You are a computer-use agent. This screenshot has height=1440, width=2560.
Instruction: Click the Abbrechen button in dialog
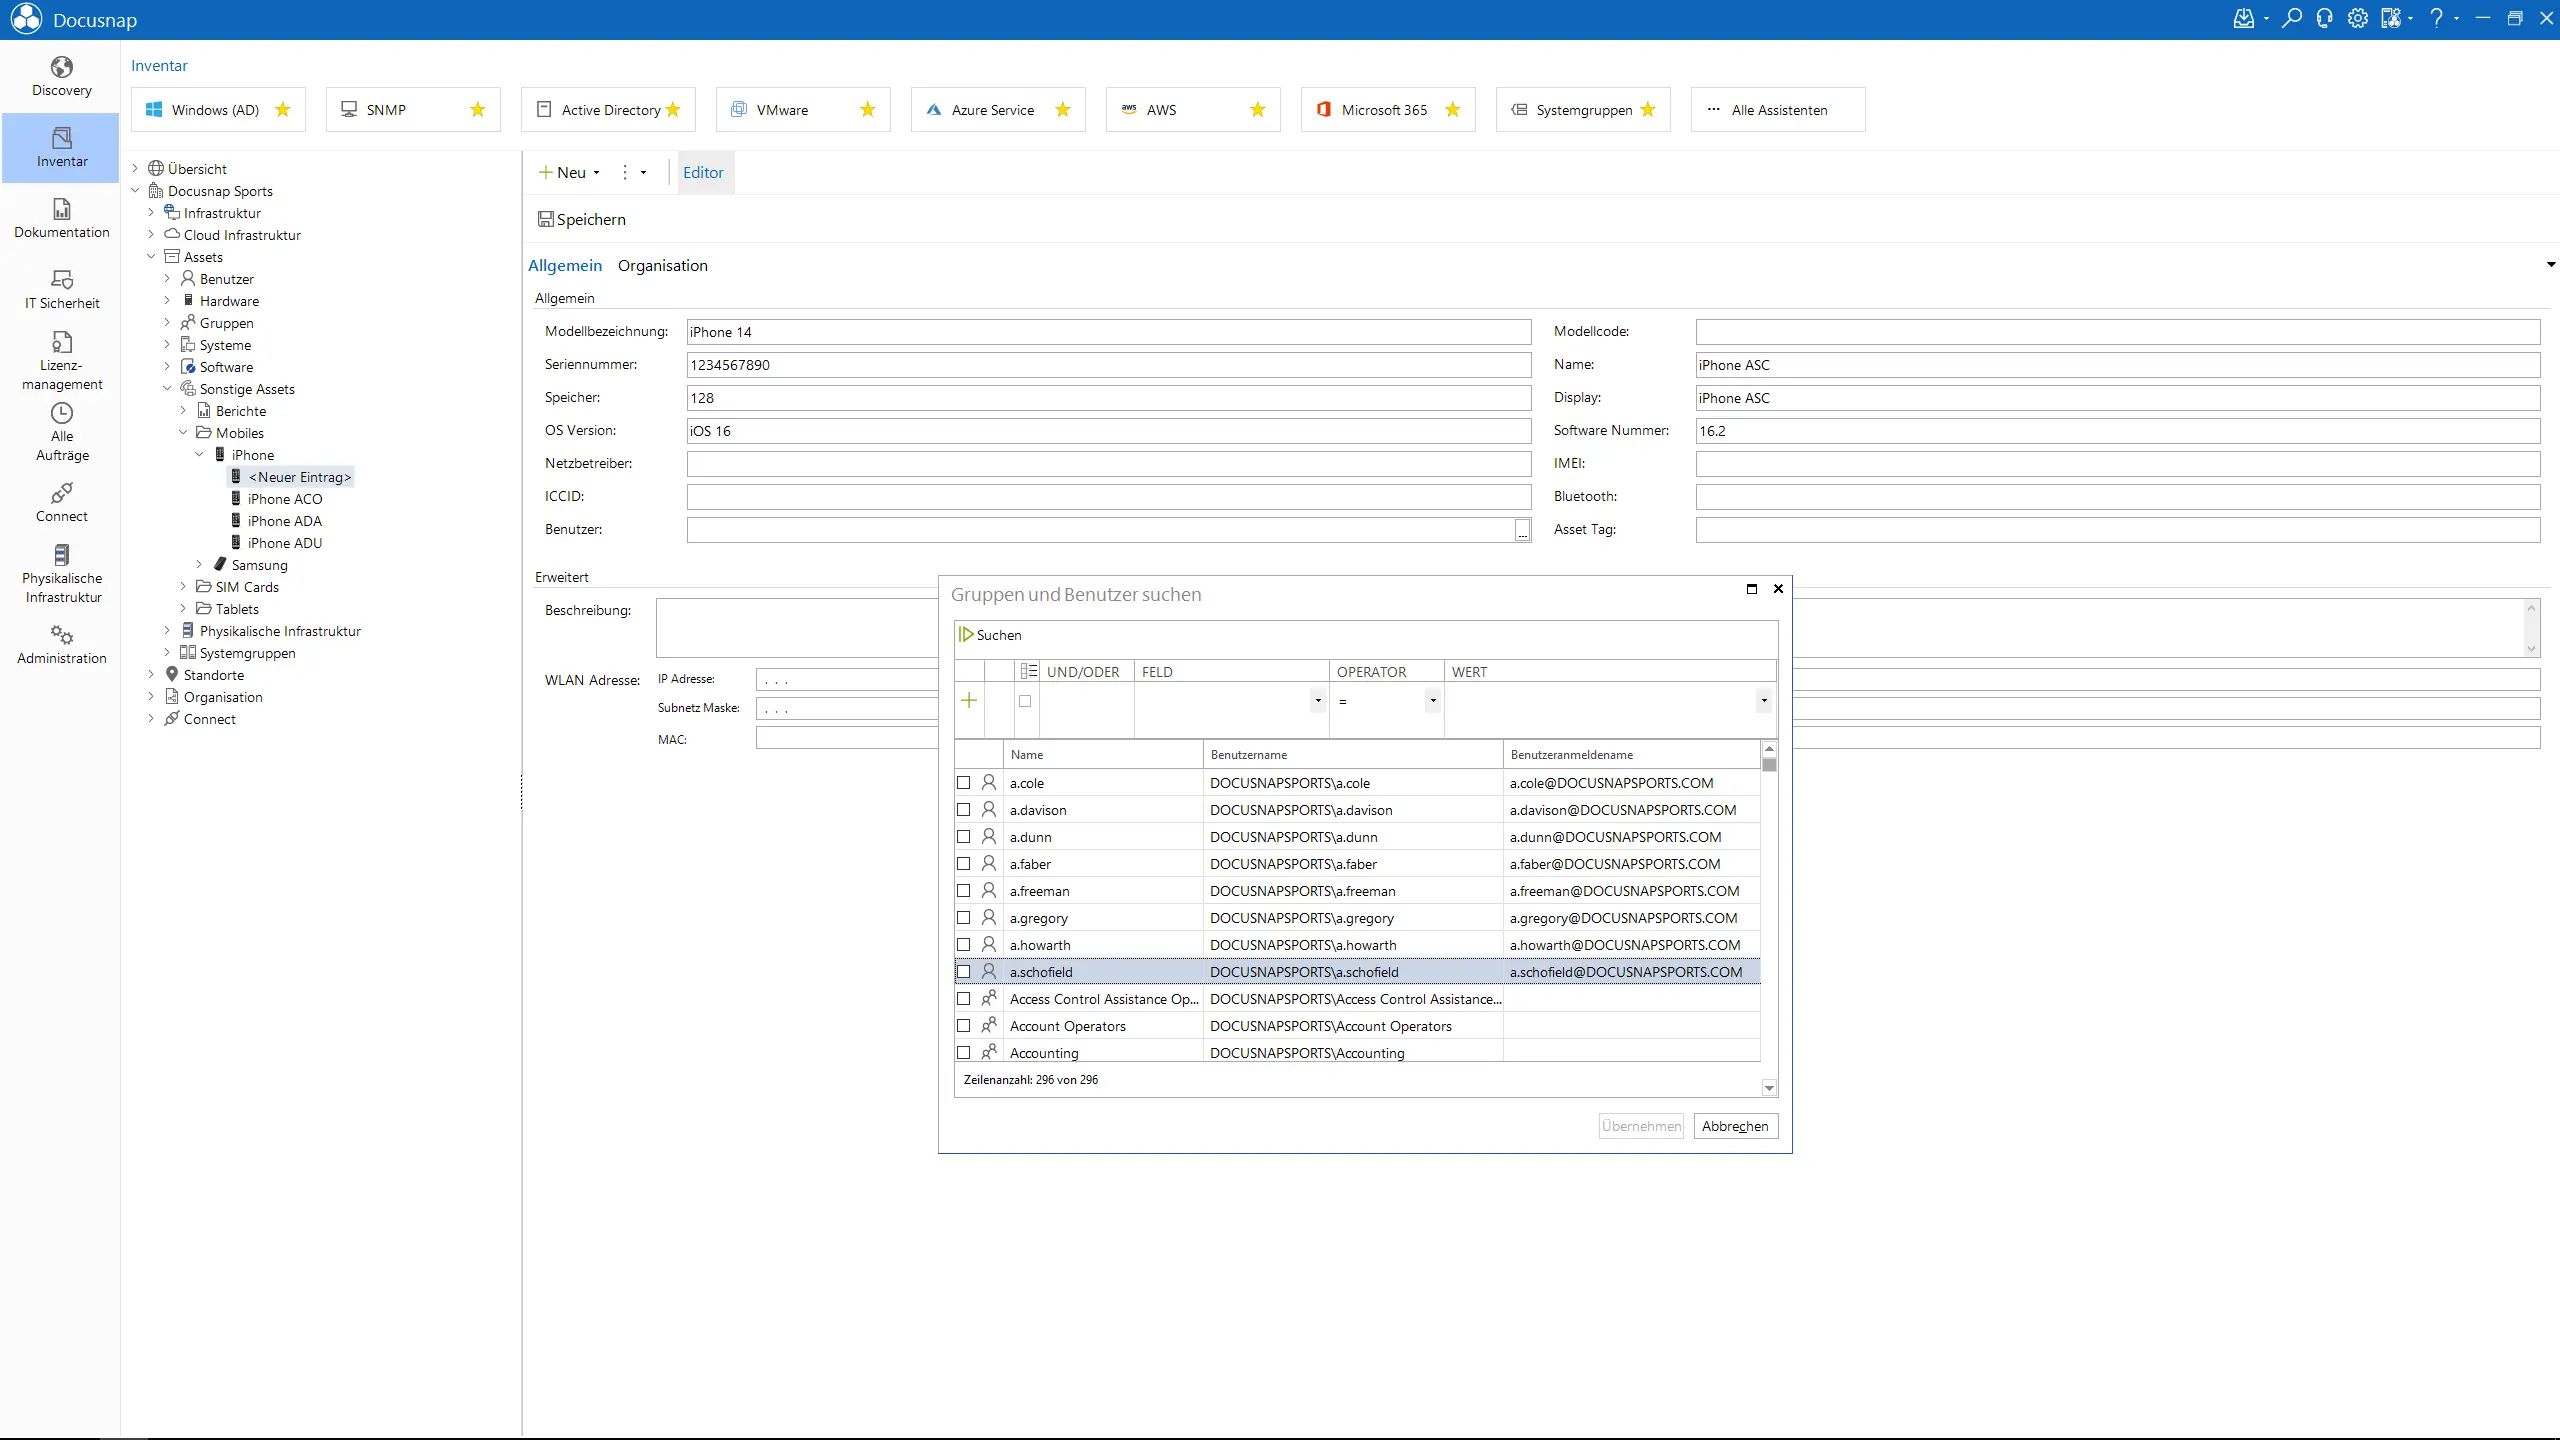(x=1735, y=1126)
